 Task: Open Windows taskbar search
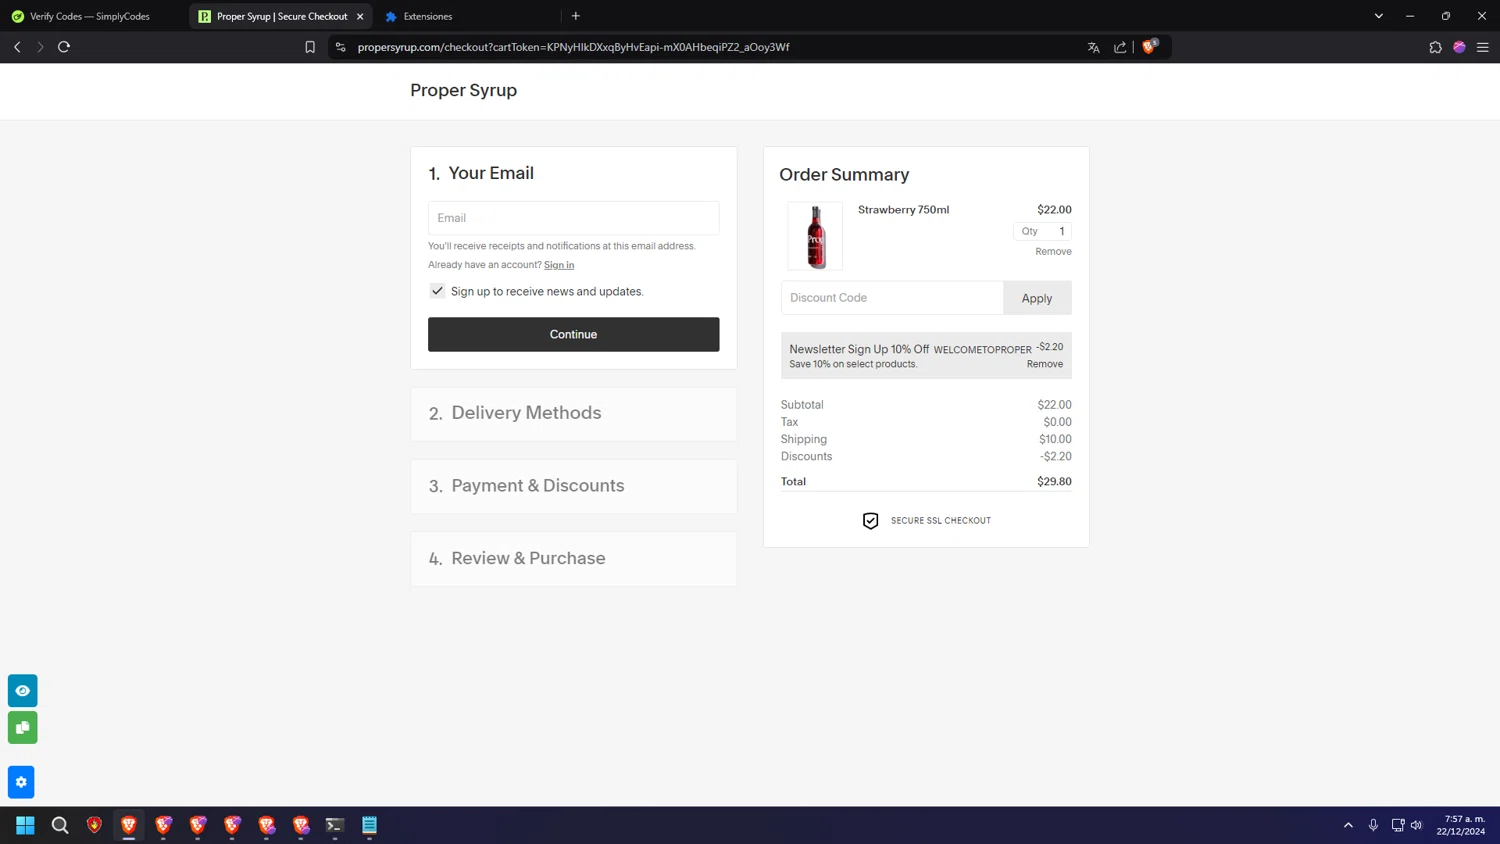click(x=60, y=825)
